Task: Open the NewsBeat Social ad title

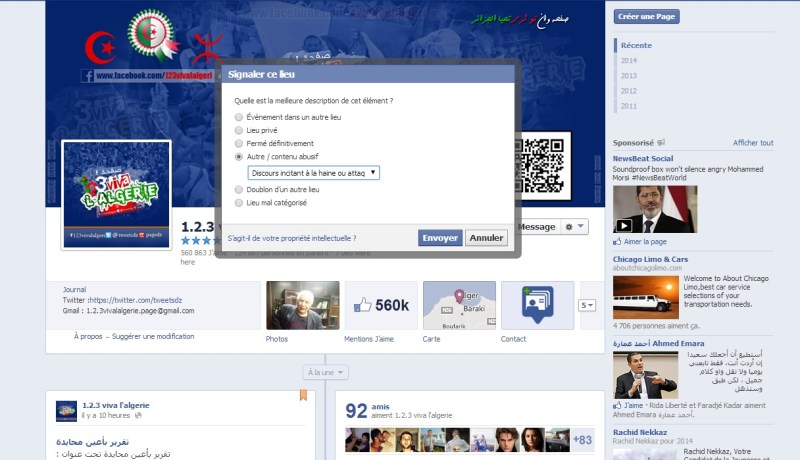Action: (x=643, y=159)
